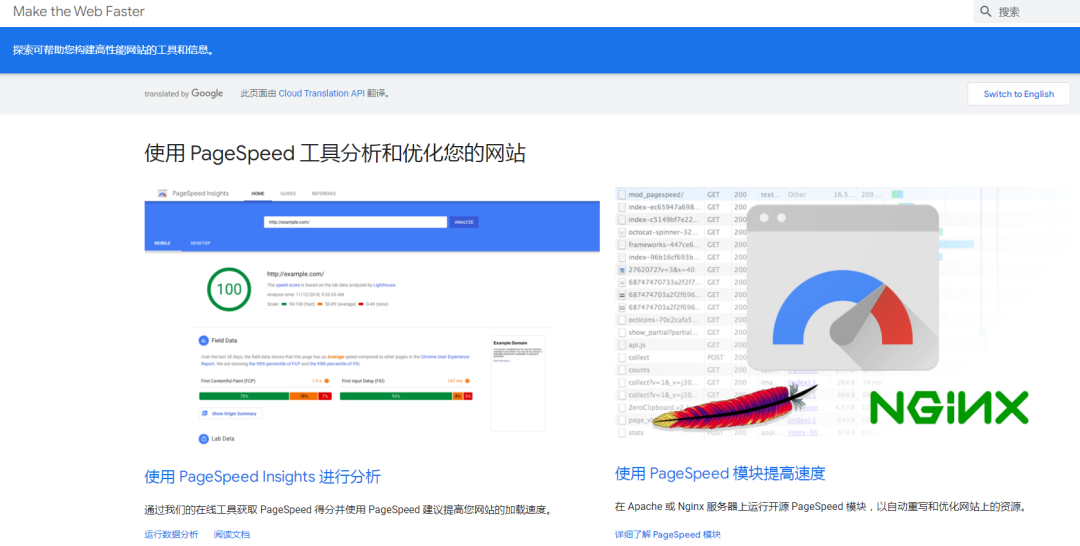
Task: Click the translated by Google logo
Action: pyautogui.click(x=184, y=94)
